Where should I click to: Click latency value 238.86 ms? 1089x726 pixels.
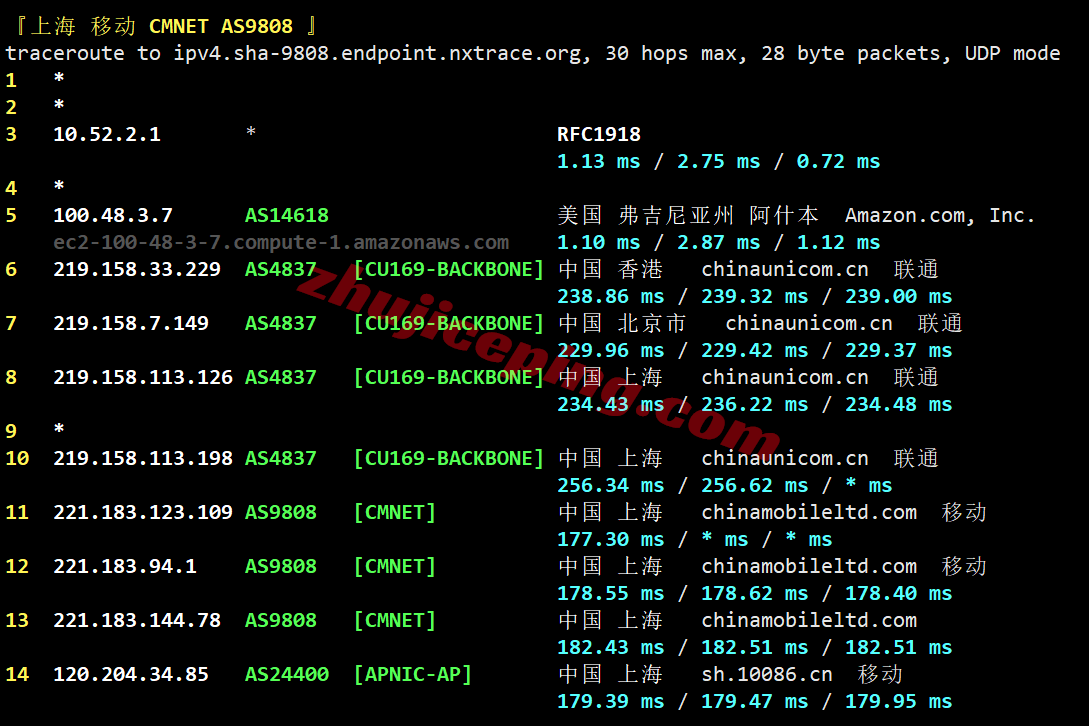[610, 297]
